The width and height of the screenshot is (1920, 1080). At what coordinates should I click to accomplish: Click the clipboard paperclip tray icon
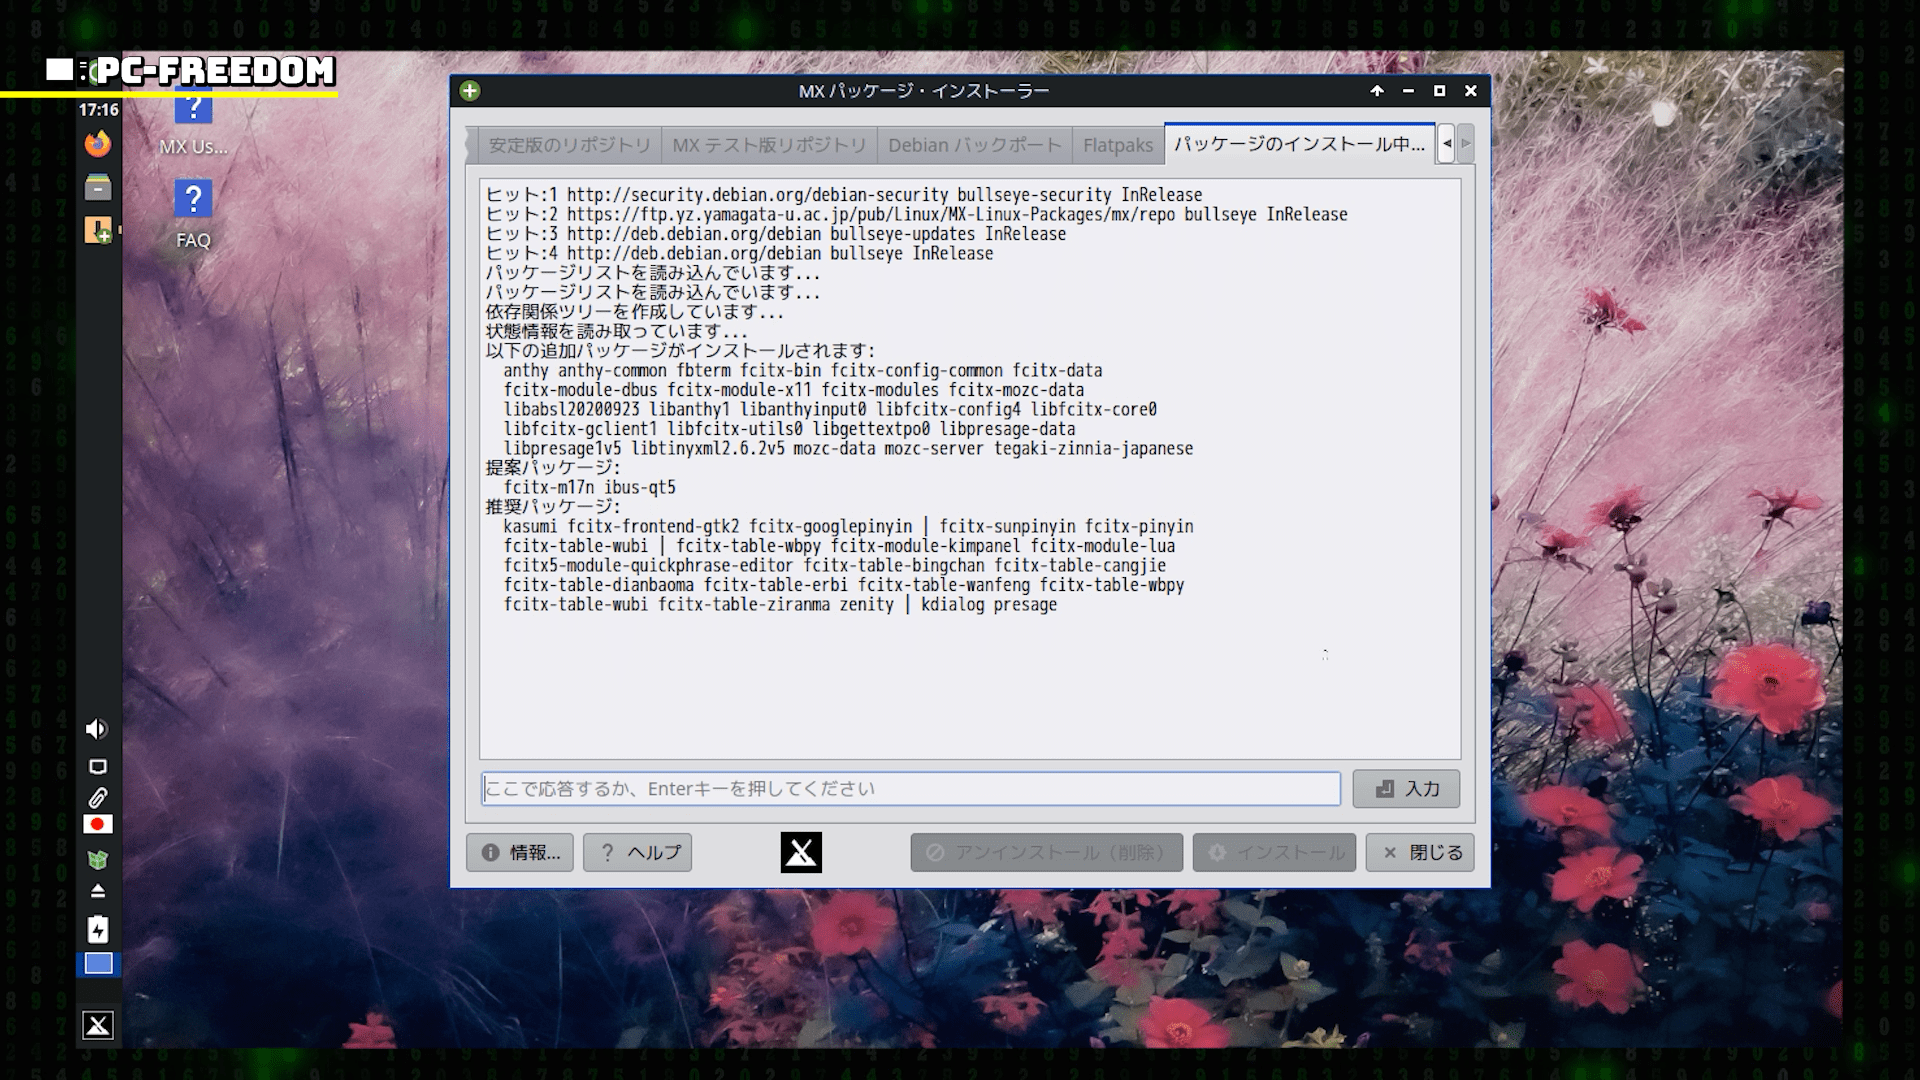(98, 798)
